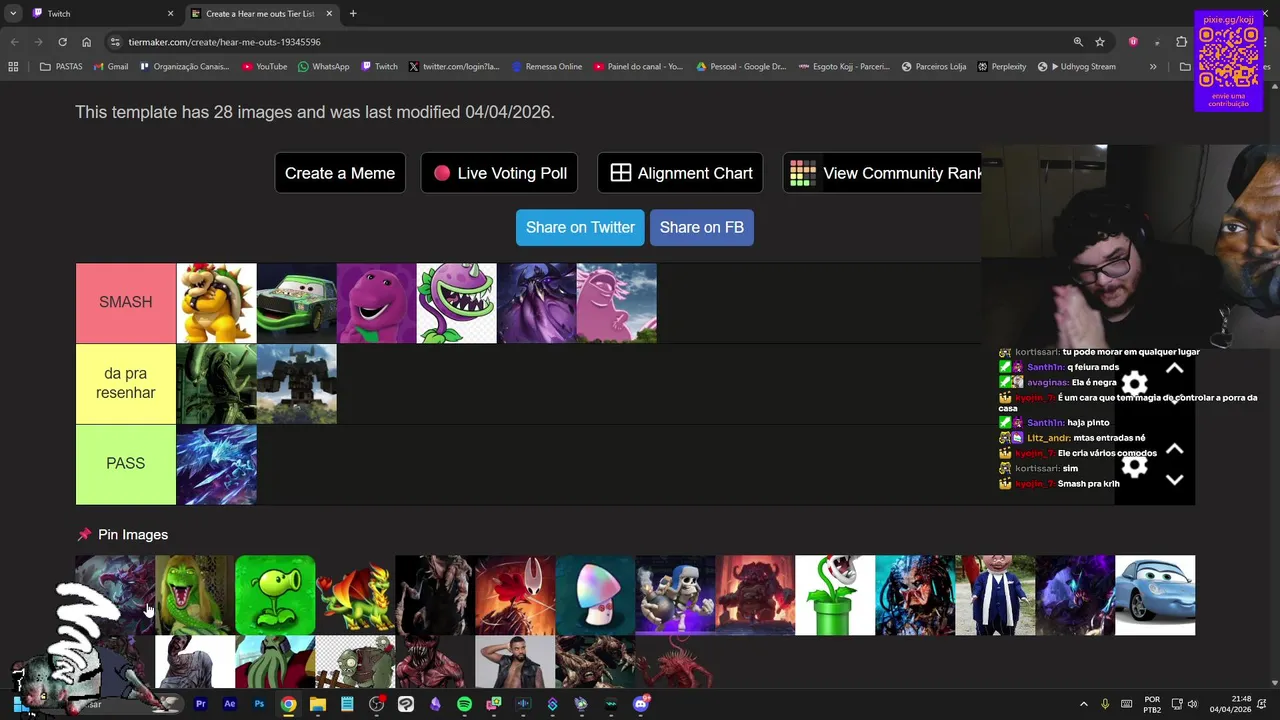Bookmark this page with the star icon
The image size is (1280, 720).
[1100, 42]
